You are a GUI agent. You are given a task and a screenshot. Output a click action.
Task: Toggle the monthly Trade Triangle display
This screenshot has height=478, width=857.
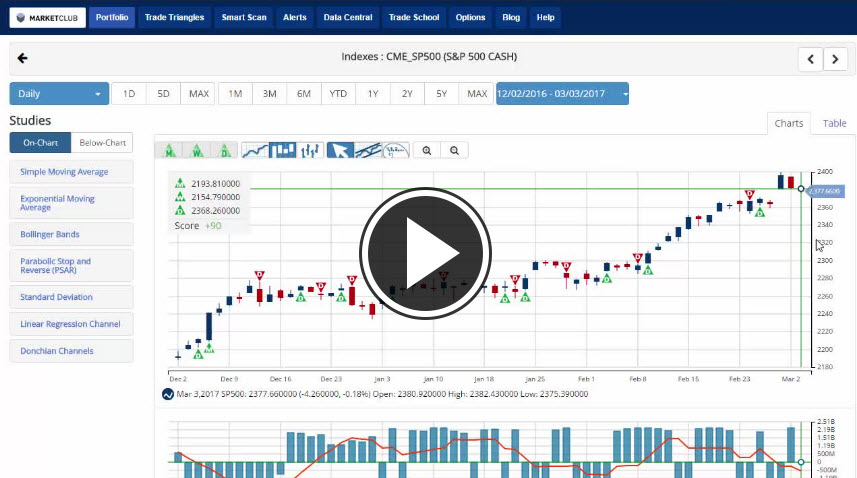(x=171, y=151)
